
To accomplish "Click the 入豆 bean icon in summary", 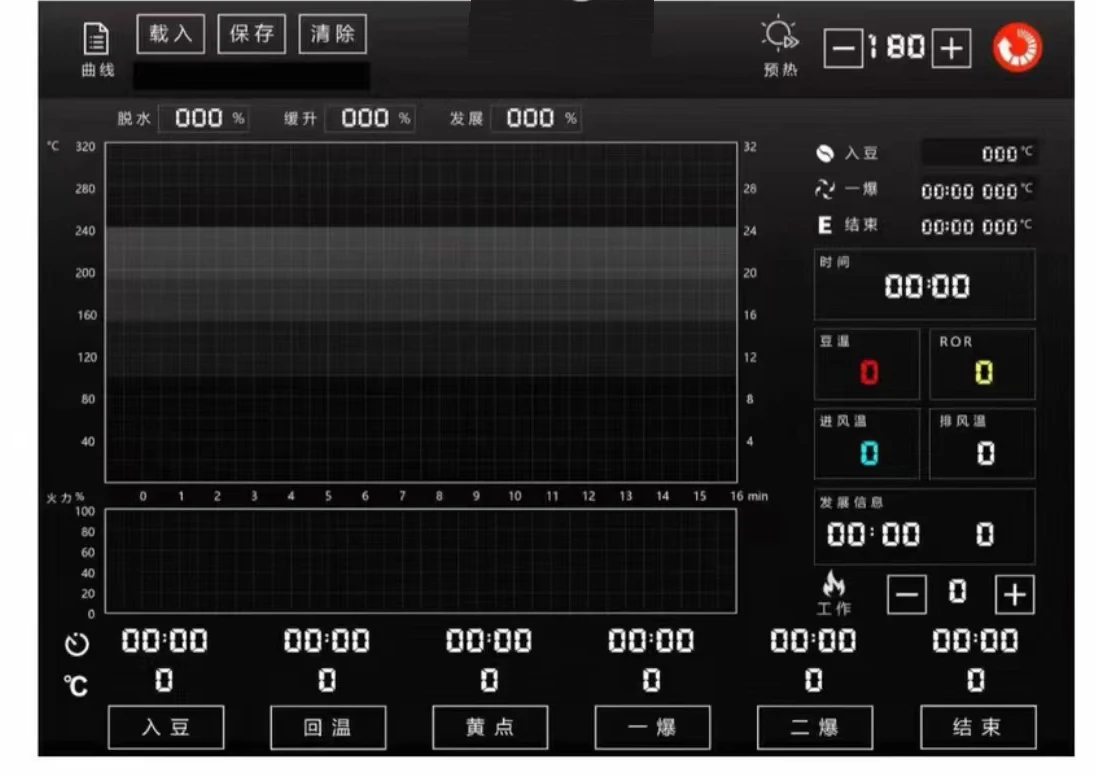I will tap(825, 153).
